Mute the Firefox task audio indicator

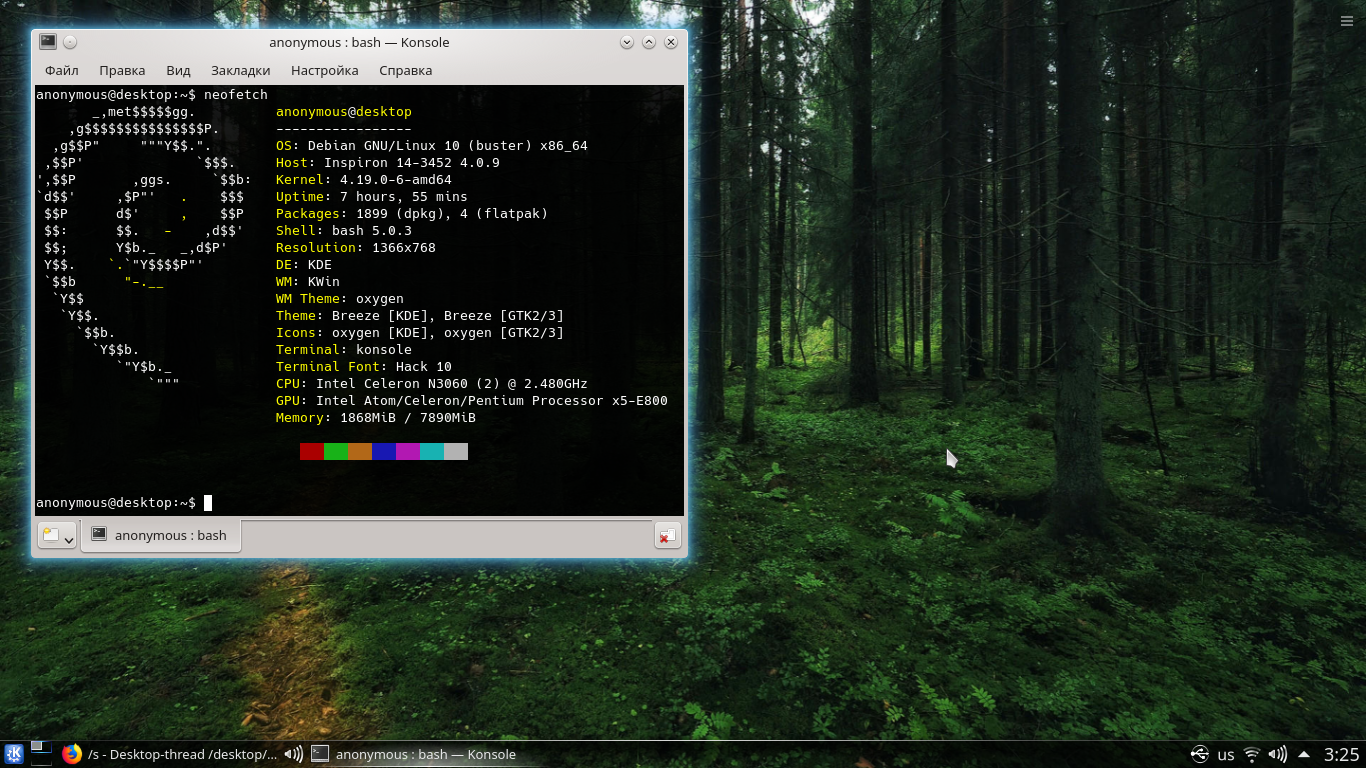(293, 754)
